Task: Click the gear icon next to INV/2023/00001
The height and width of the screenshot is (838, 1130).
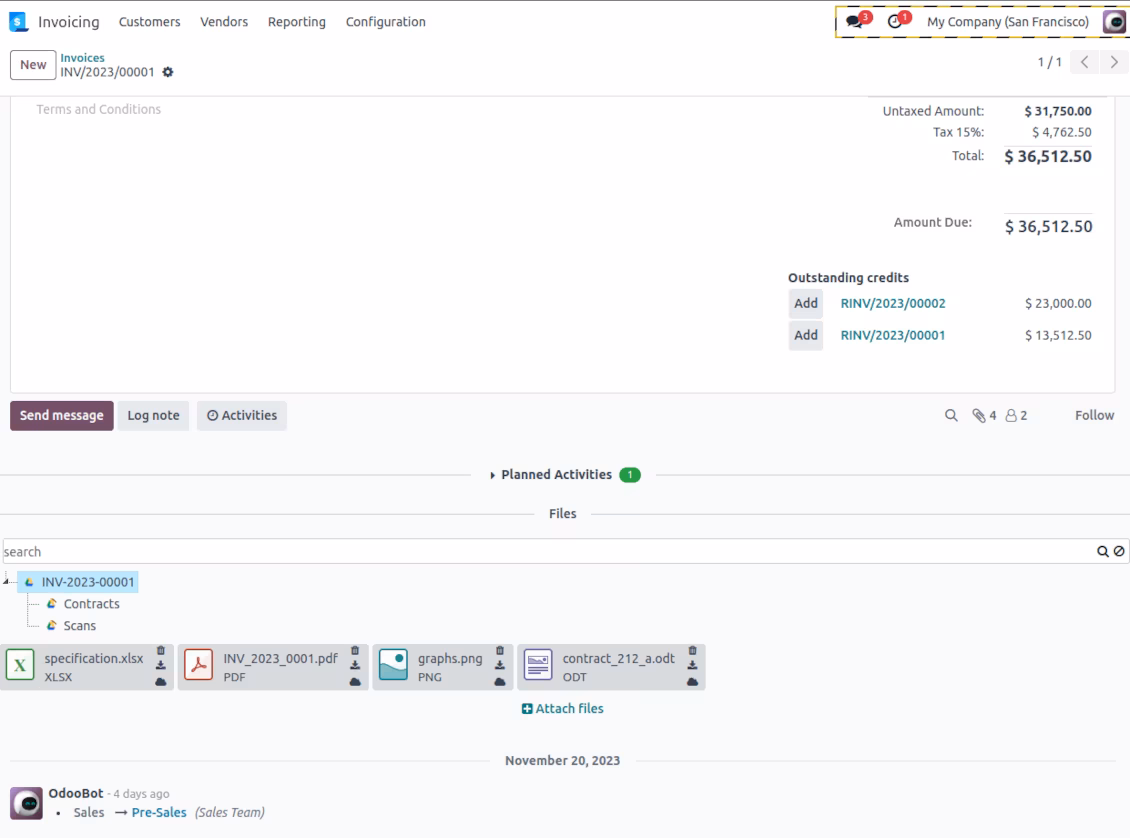Action: (x=168, y=72)
